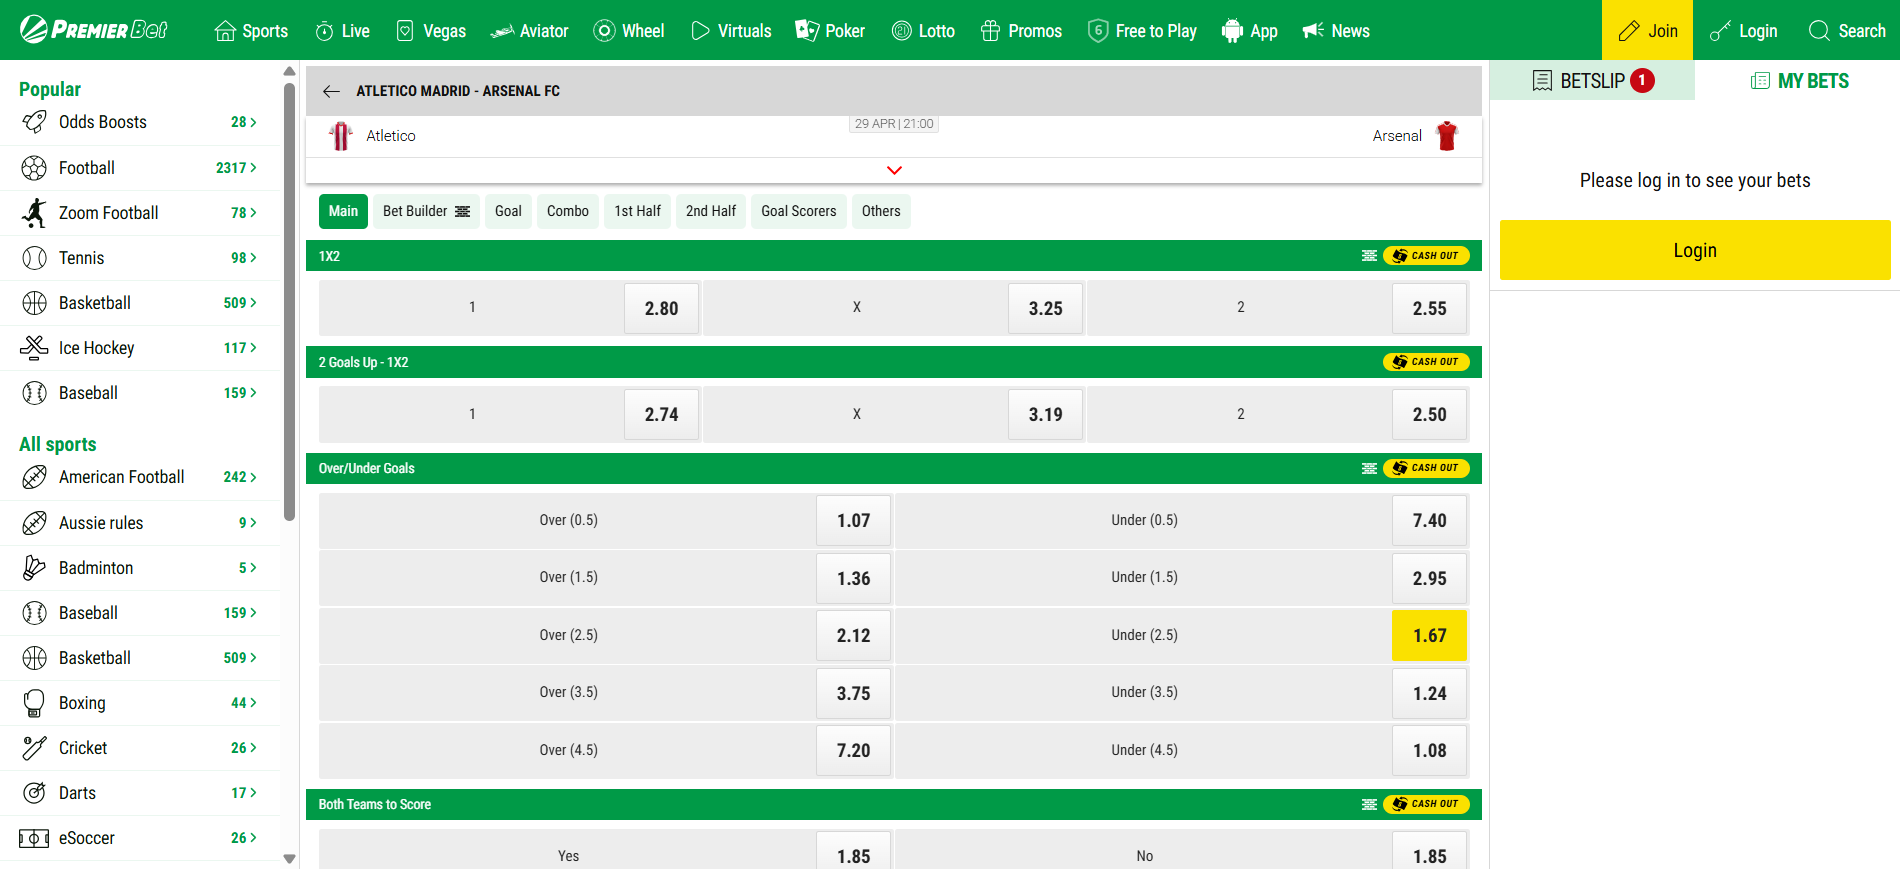Open the 1st Half tab

click(637, 211)
